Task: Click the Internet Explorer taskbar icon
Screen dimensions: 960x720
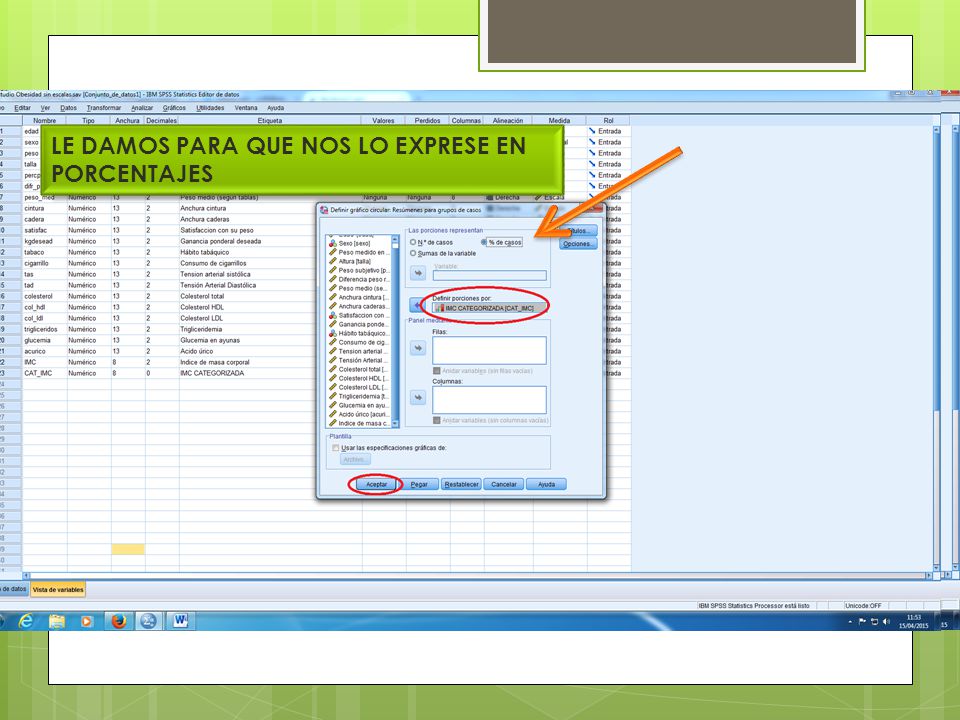Action: point(26,621)
